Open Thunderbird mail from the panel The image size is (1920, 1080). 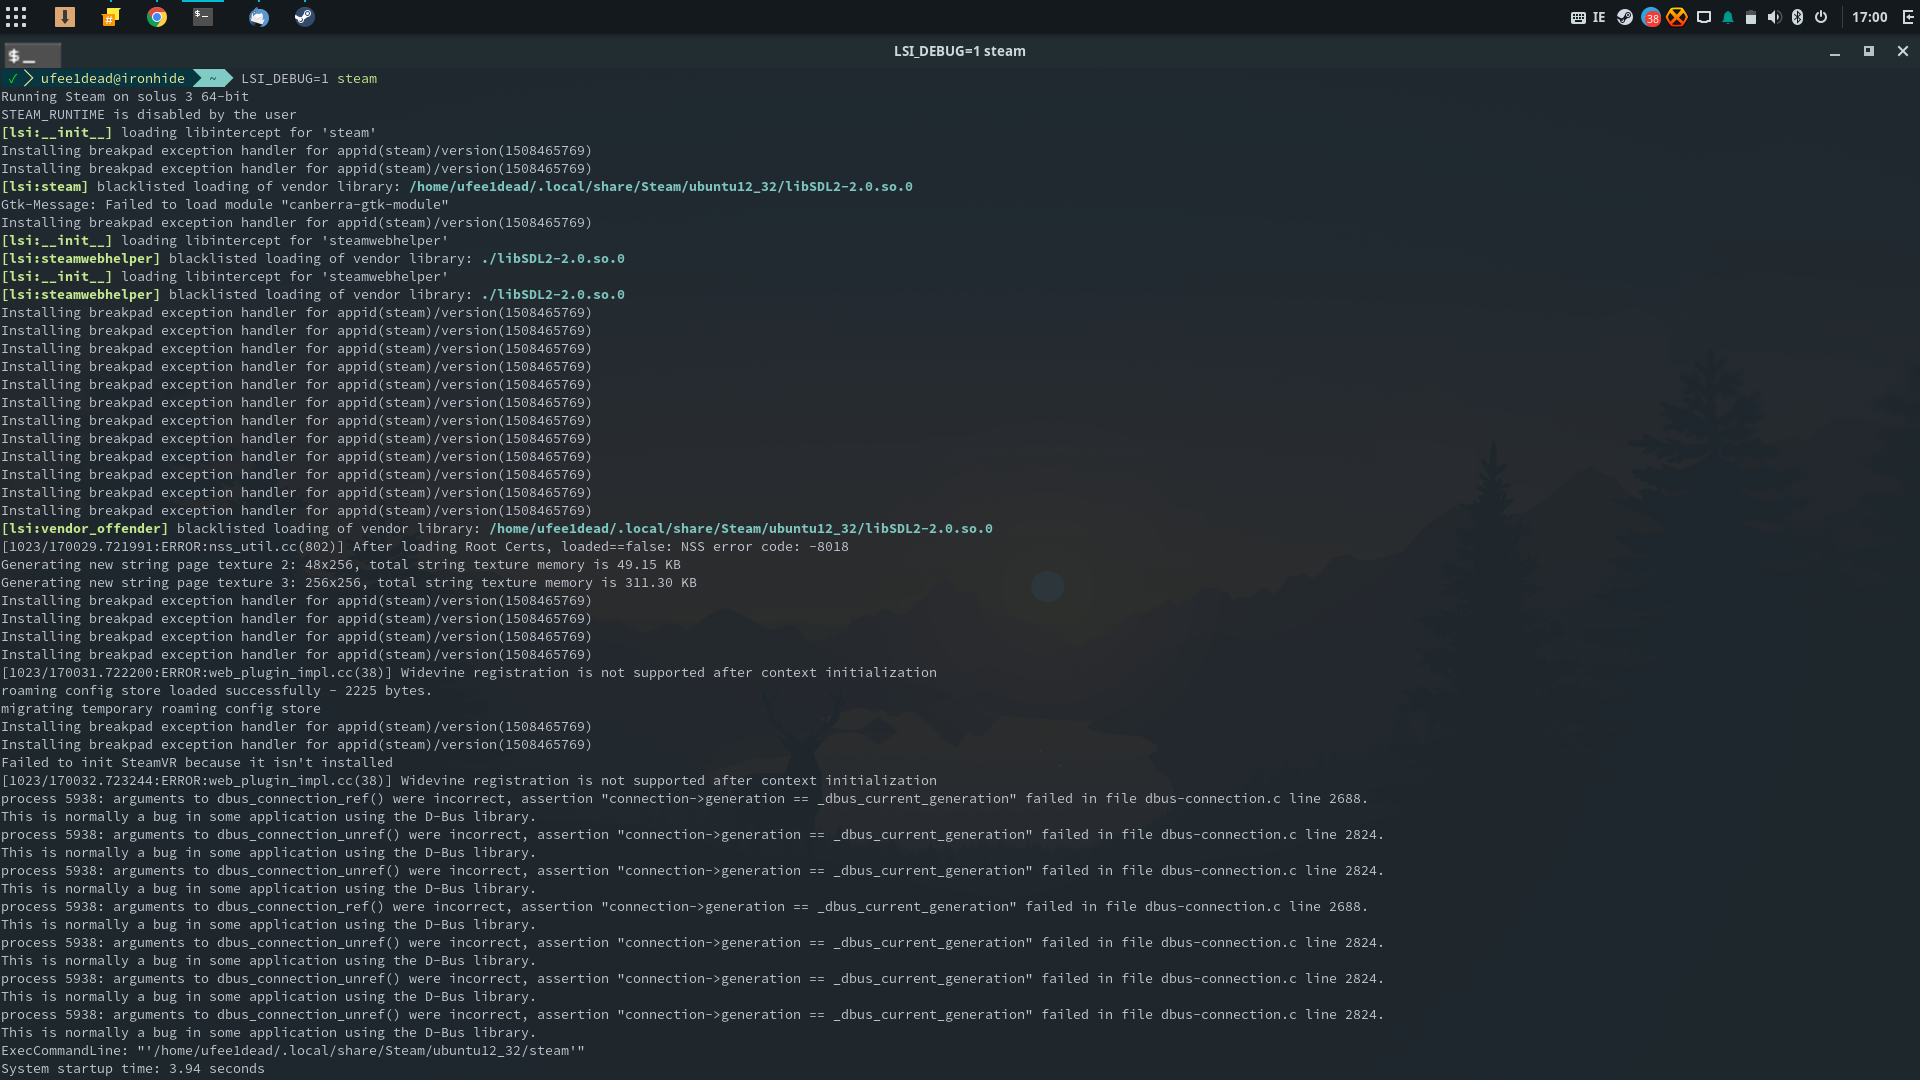(x=259, y=17)
